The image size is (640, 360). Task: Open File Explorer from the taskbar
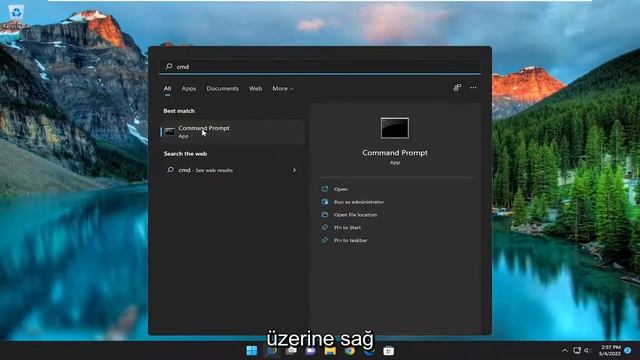click(x=330, y=351)
